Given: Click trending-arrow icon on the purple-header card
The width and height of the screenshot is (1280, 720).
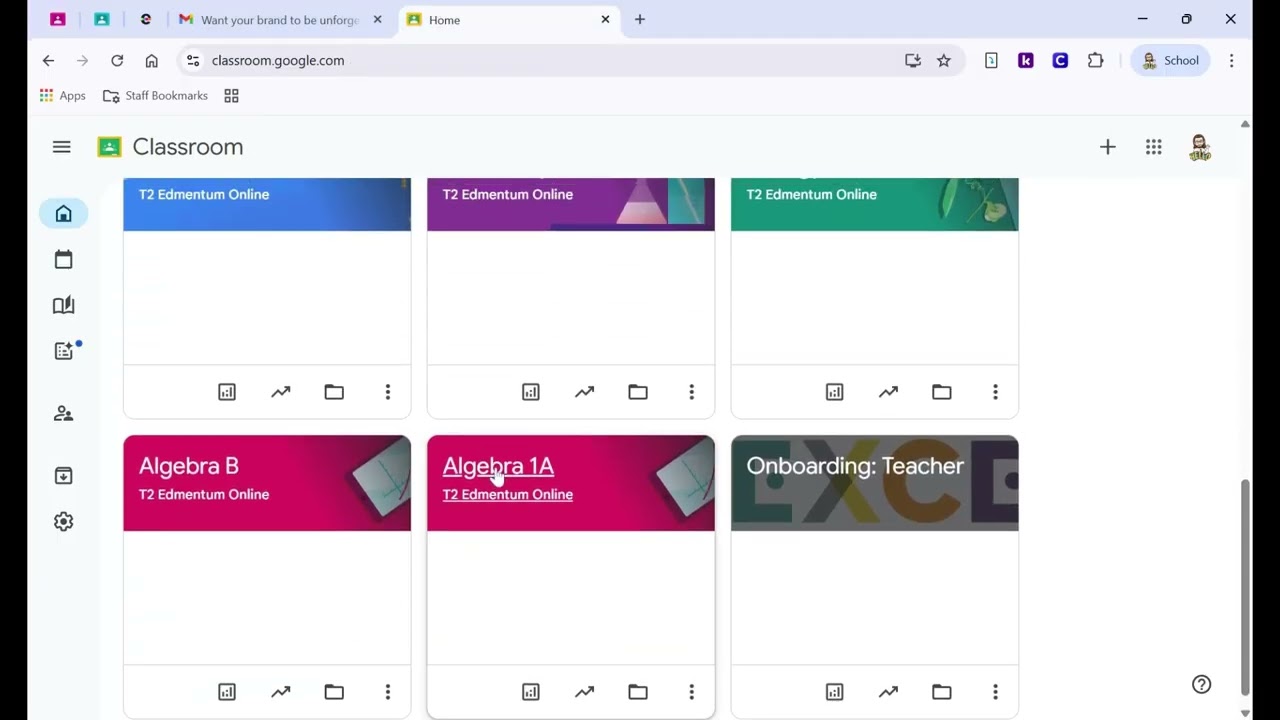Looking at the screenshot, I should [585, 392].
